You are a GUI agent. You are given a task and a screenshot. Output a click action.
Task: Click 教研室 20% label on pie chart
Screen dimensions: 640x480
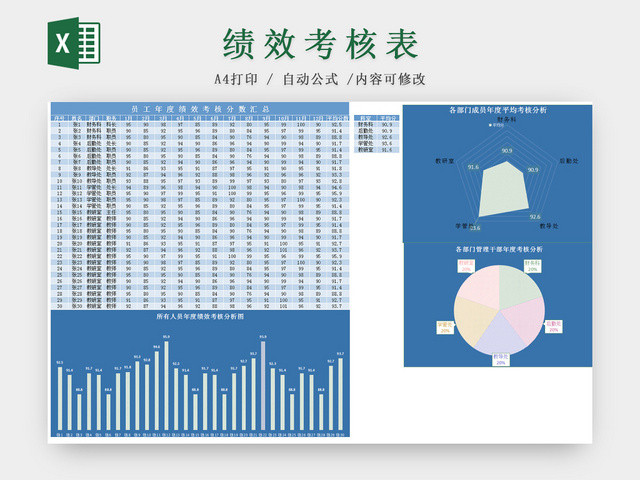[x=466, y=266]
